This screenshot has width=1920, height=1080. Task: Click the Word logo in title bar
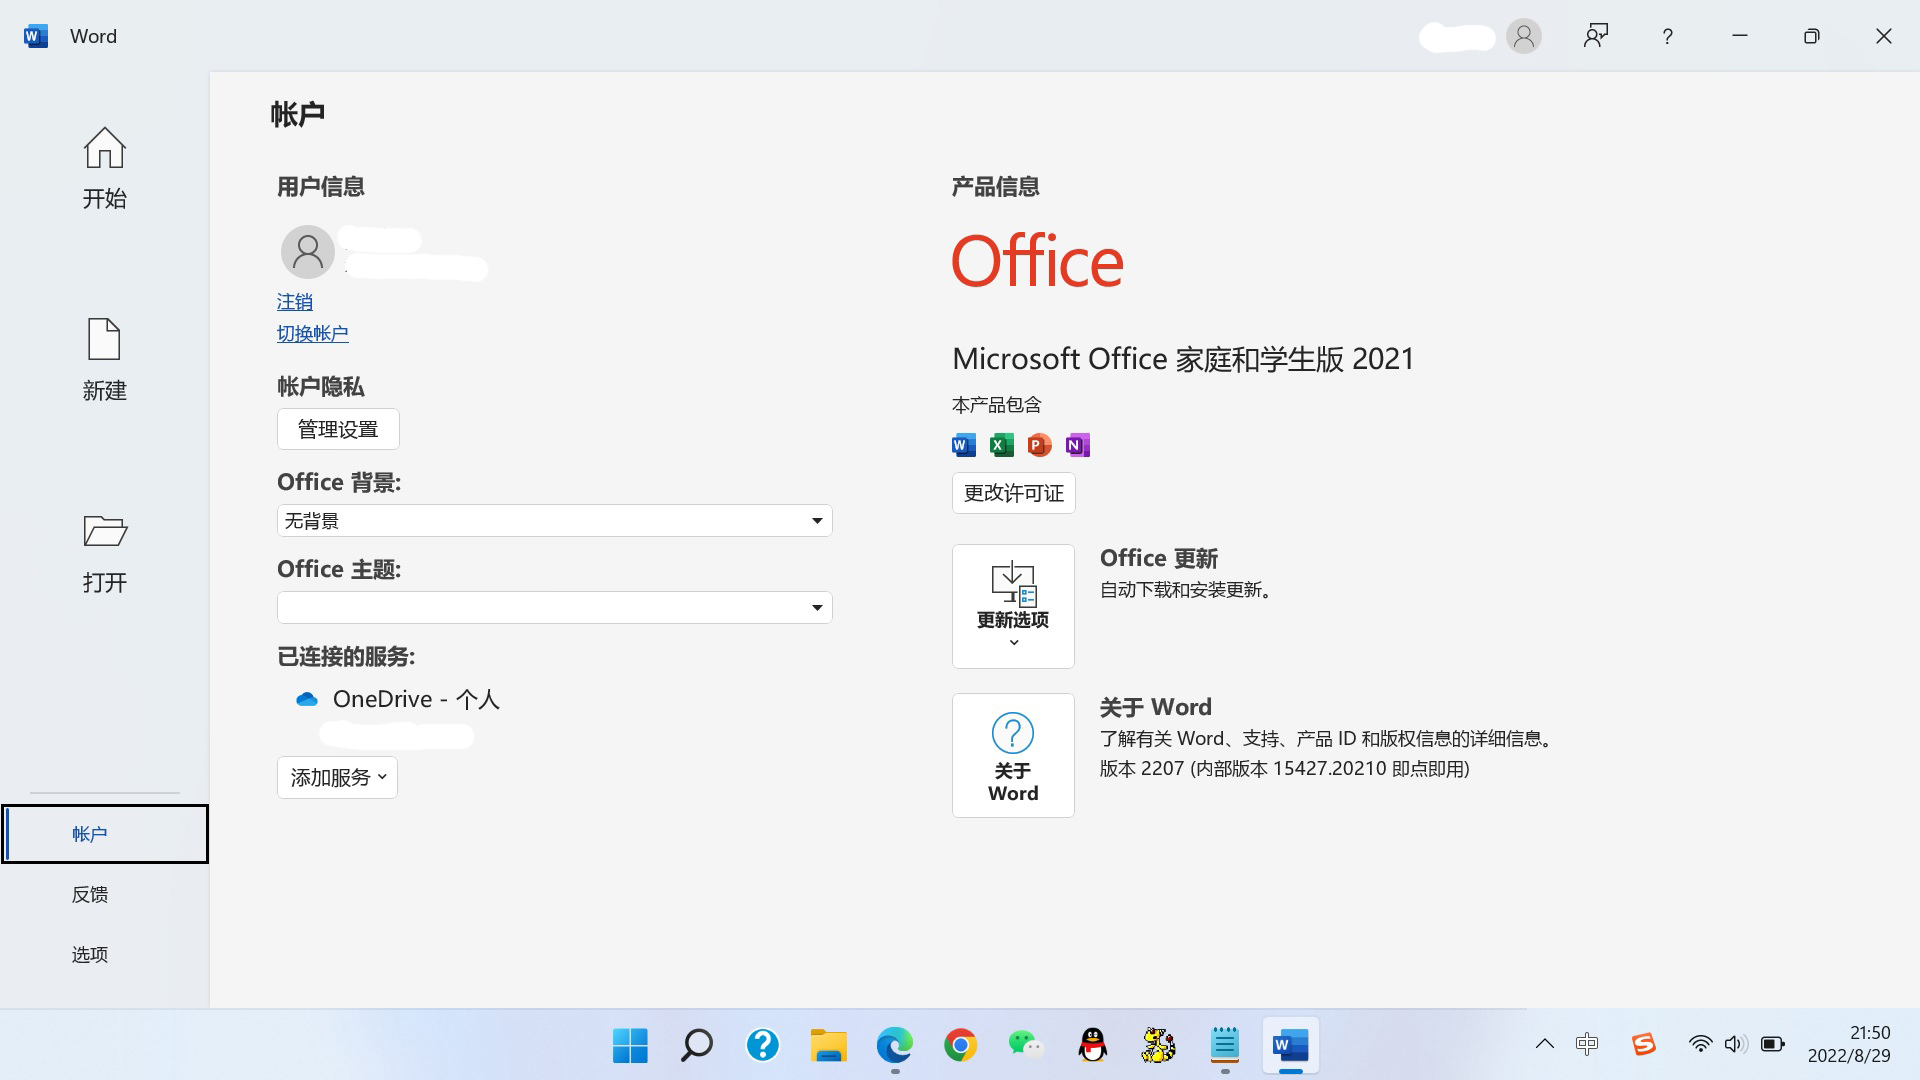pyautogui.click(x=36, y=36)
